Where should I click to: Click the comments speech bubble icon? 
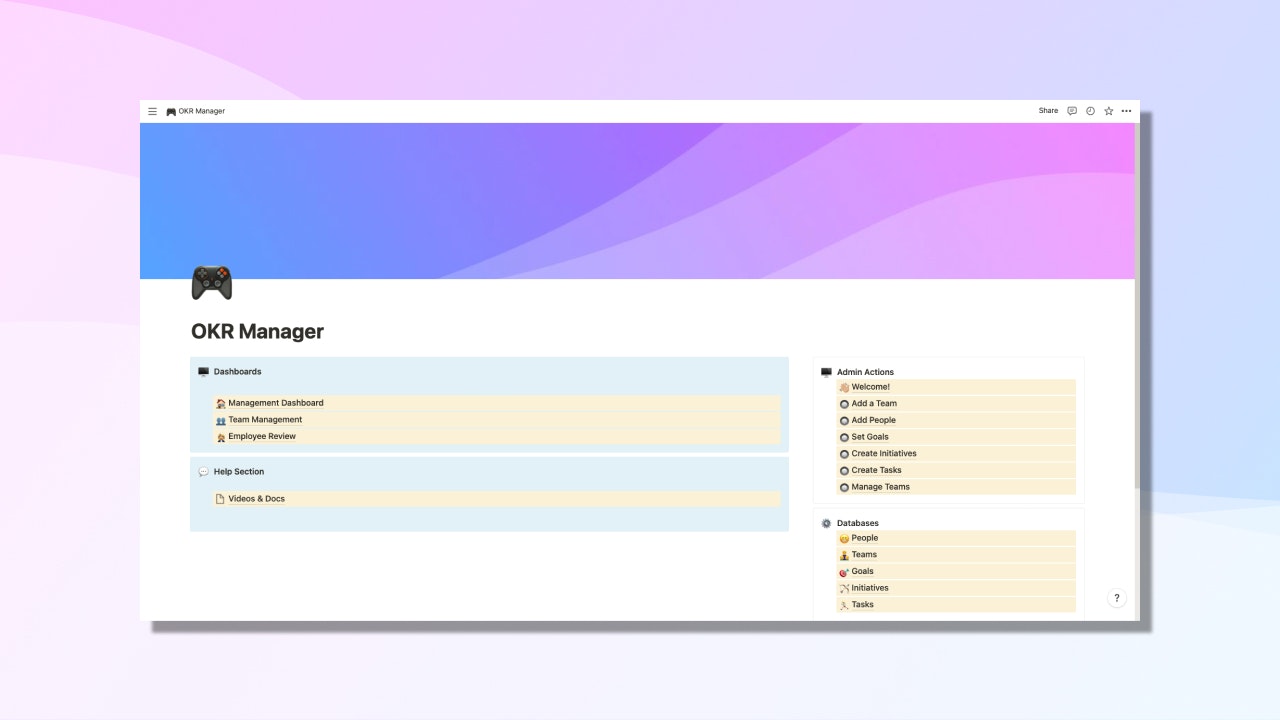click(1072, 111)
